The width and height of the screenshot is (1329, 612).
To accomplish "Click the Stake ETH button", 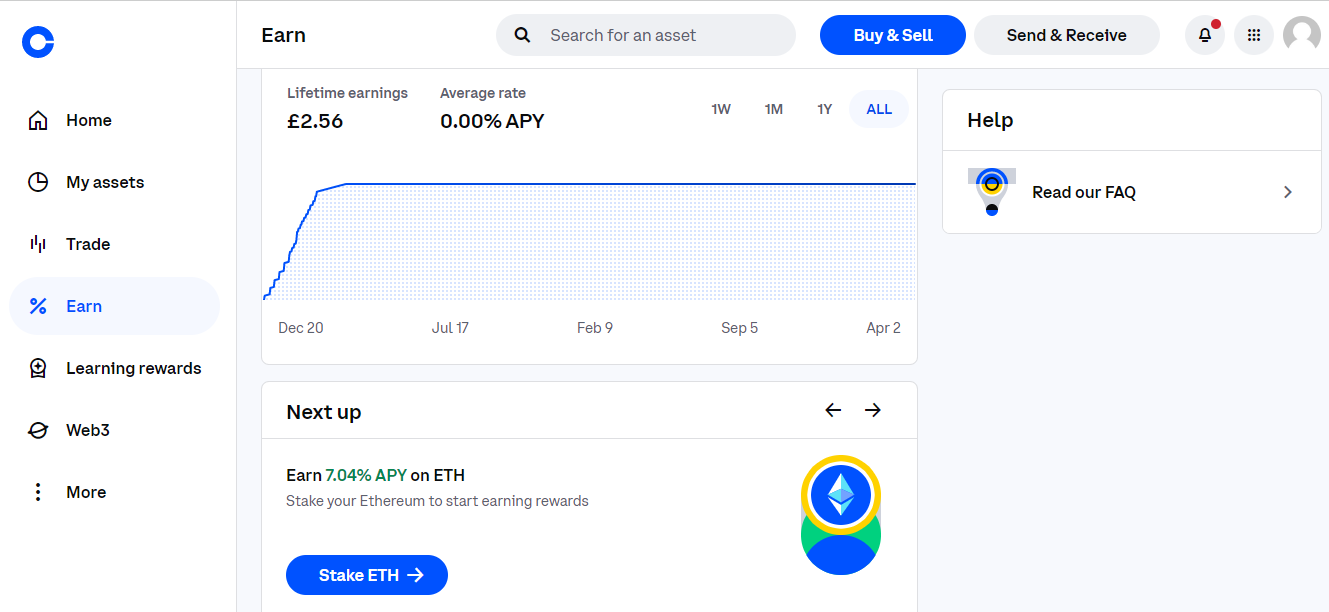I will 366,575.
